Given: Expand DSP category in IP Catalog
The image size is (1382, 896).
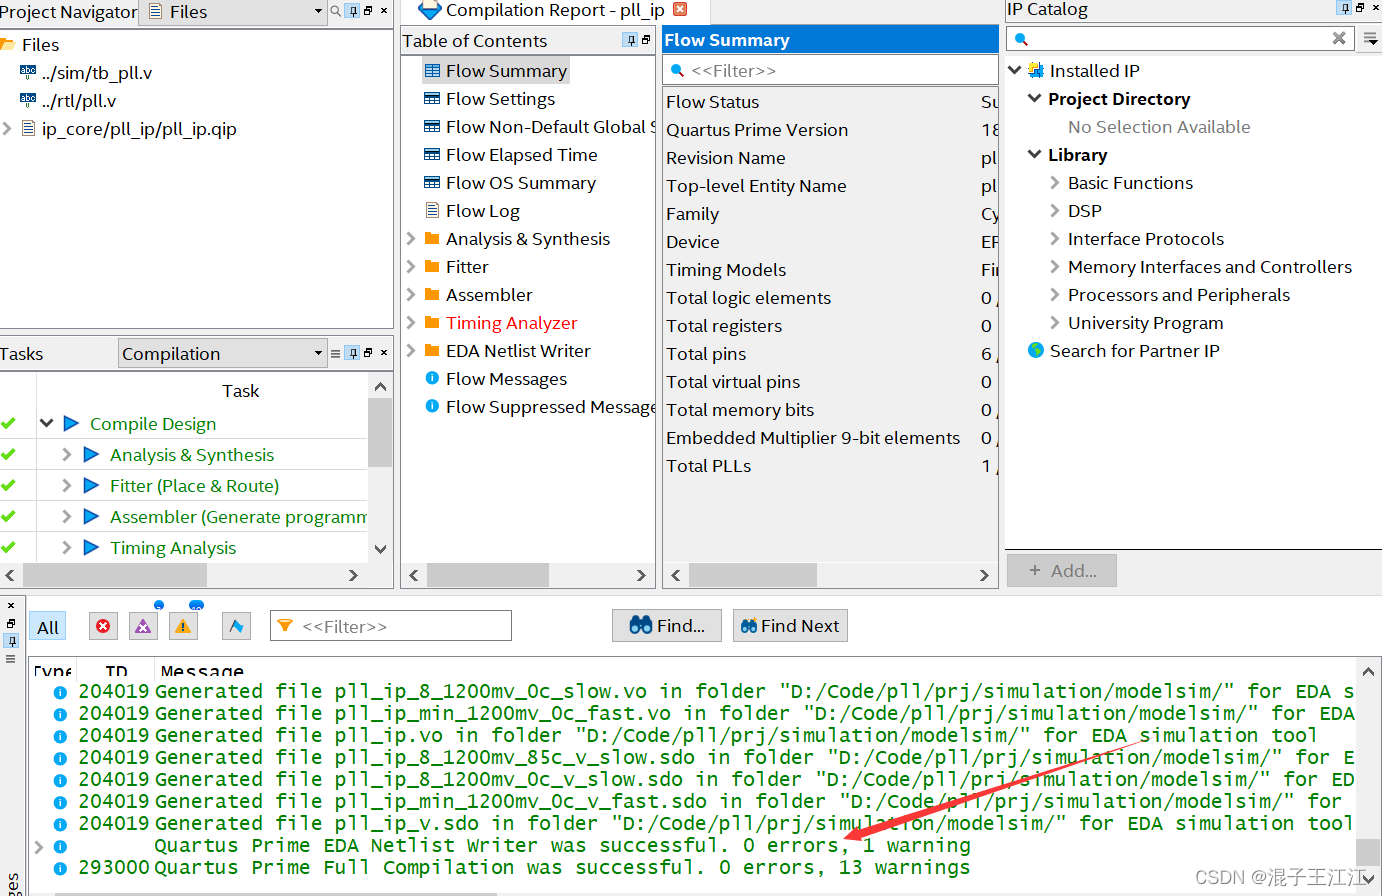Looking at the screenshot, I should click(x=1055, y=210).
